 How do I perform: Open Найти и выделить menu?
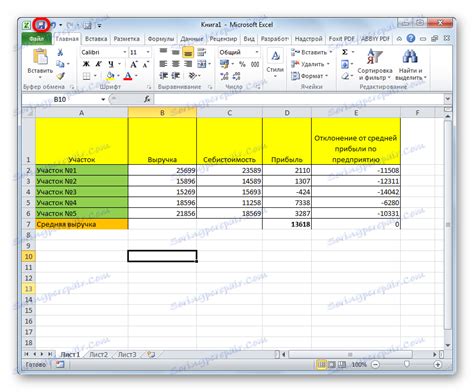click(x=411, y=65)
